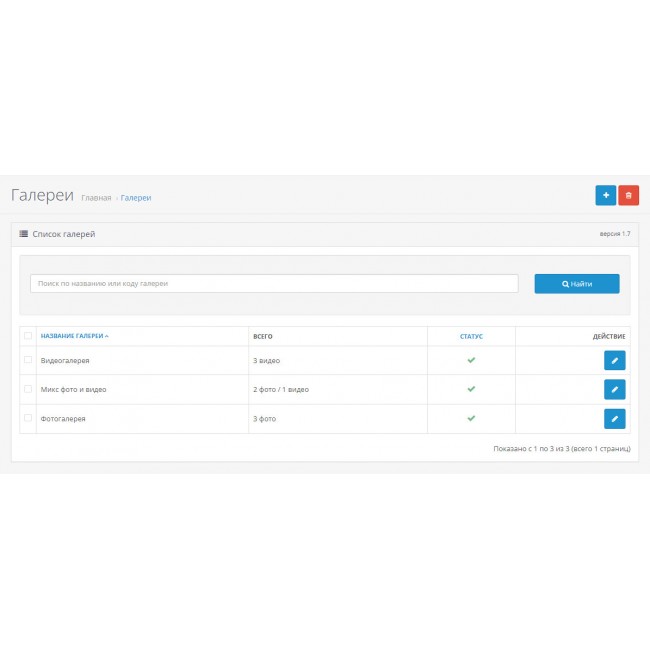
Task: Click the Видеогалерея gallery name cell
Action: [x=65, y=360]
